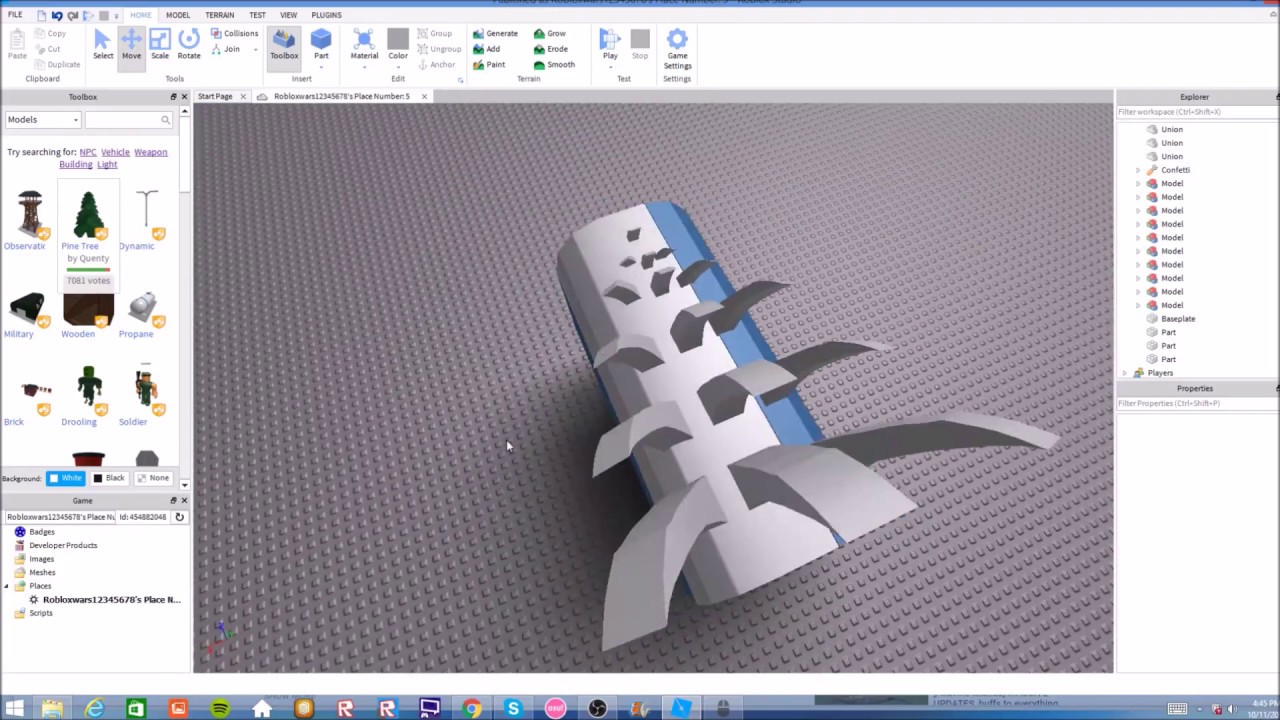Toggle Collisions on or off
Screen dimensions: 1280x720
(235, 33)
